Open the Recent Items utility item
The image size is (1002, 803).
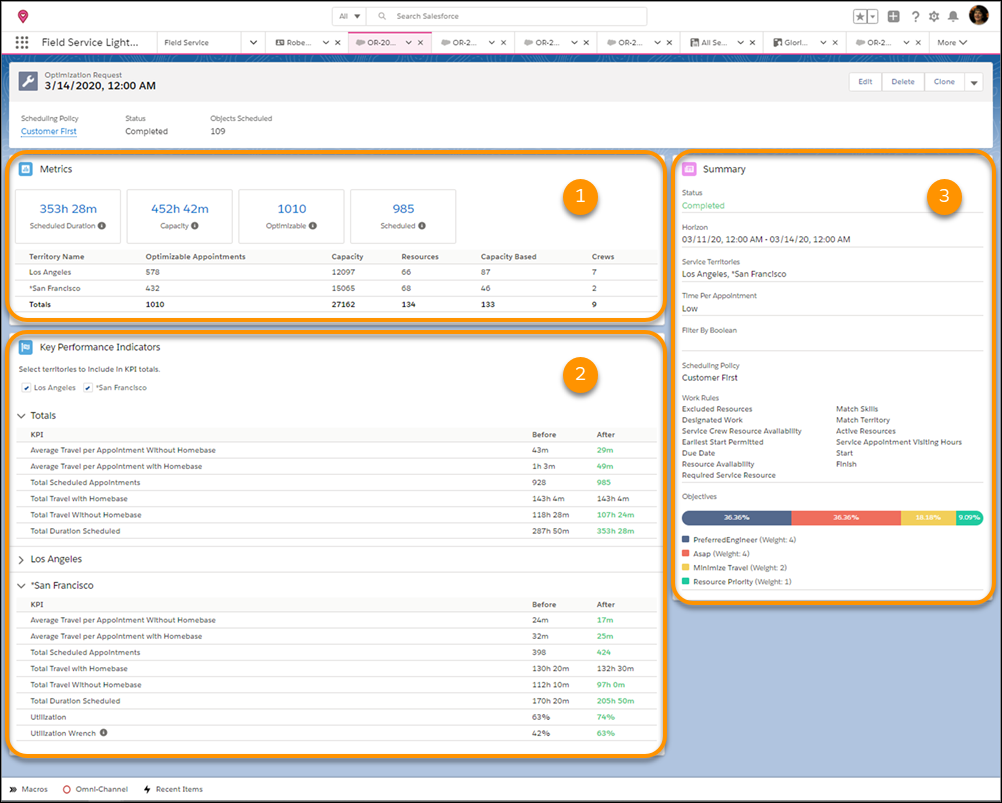click(x=173, y=790)
